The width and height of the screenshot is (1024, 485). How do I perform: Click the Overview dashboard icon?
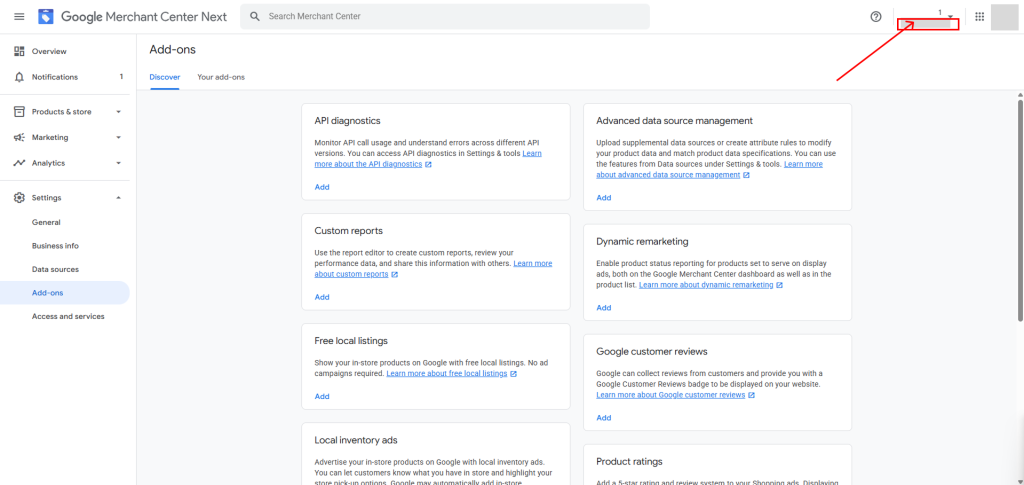point(19,51)
